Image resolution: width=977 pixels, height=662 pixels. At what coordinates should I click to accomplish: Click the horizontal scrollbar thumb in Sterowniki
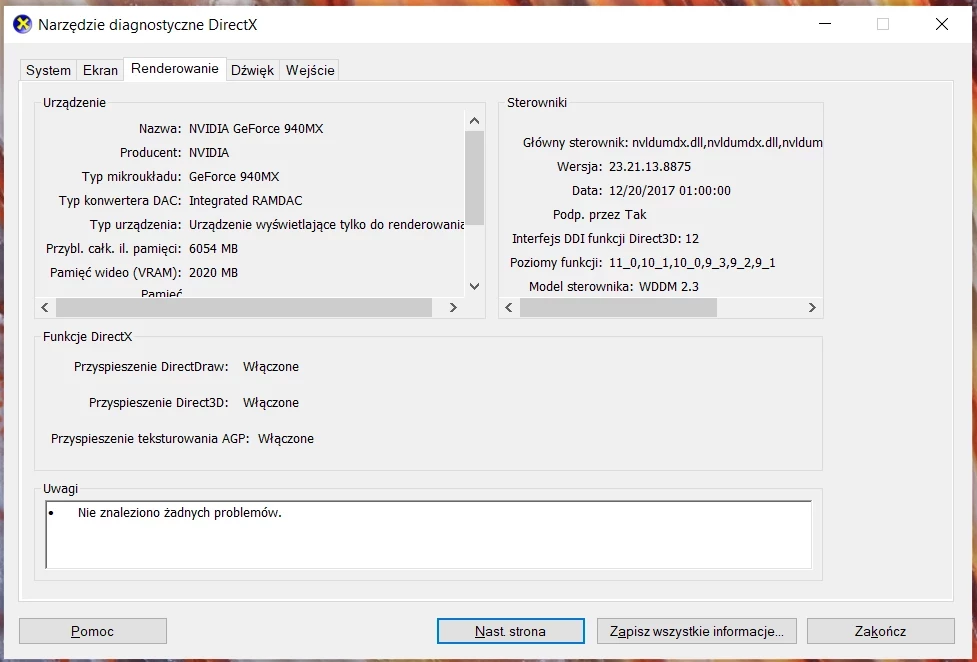[618, 307]
